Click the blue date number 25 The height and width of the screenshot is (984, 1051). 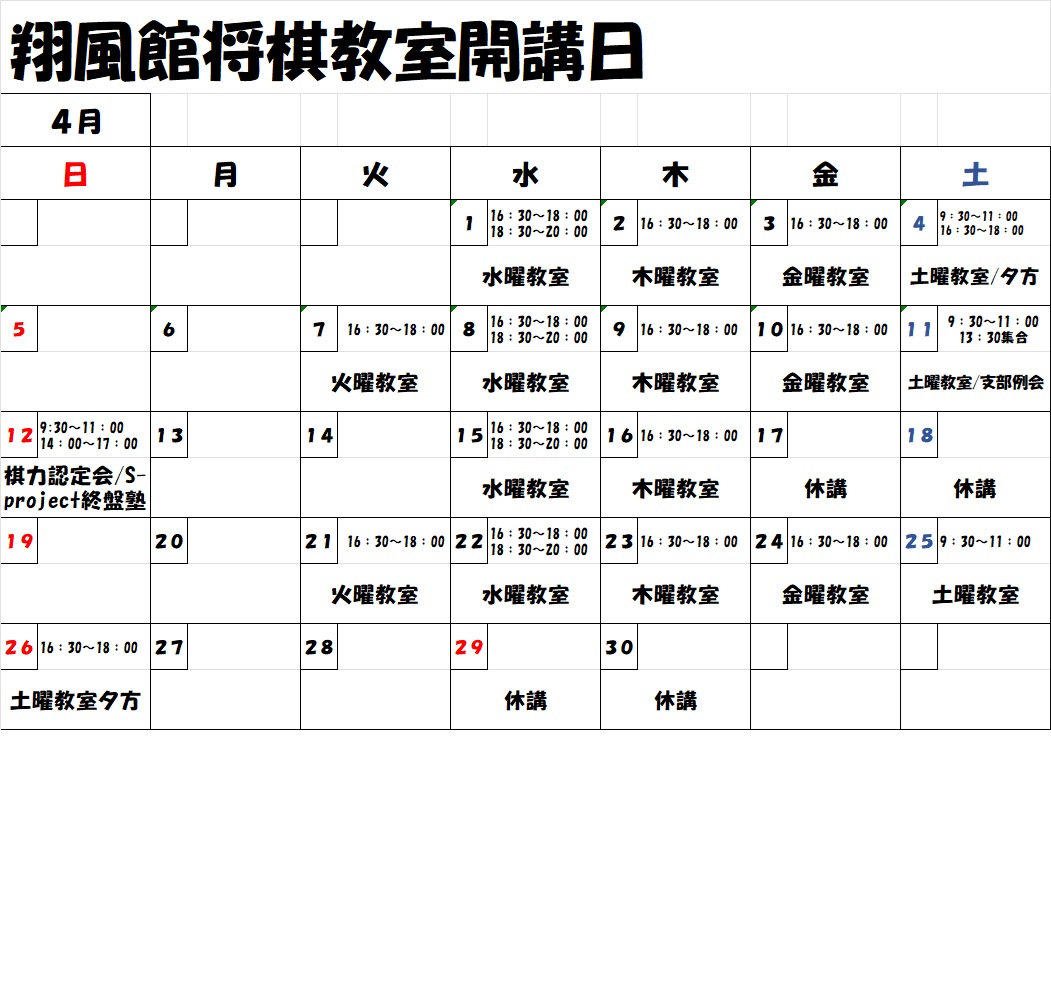919,541
